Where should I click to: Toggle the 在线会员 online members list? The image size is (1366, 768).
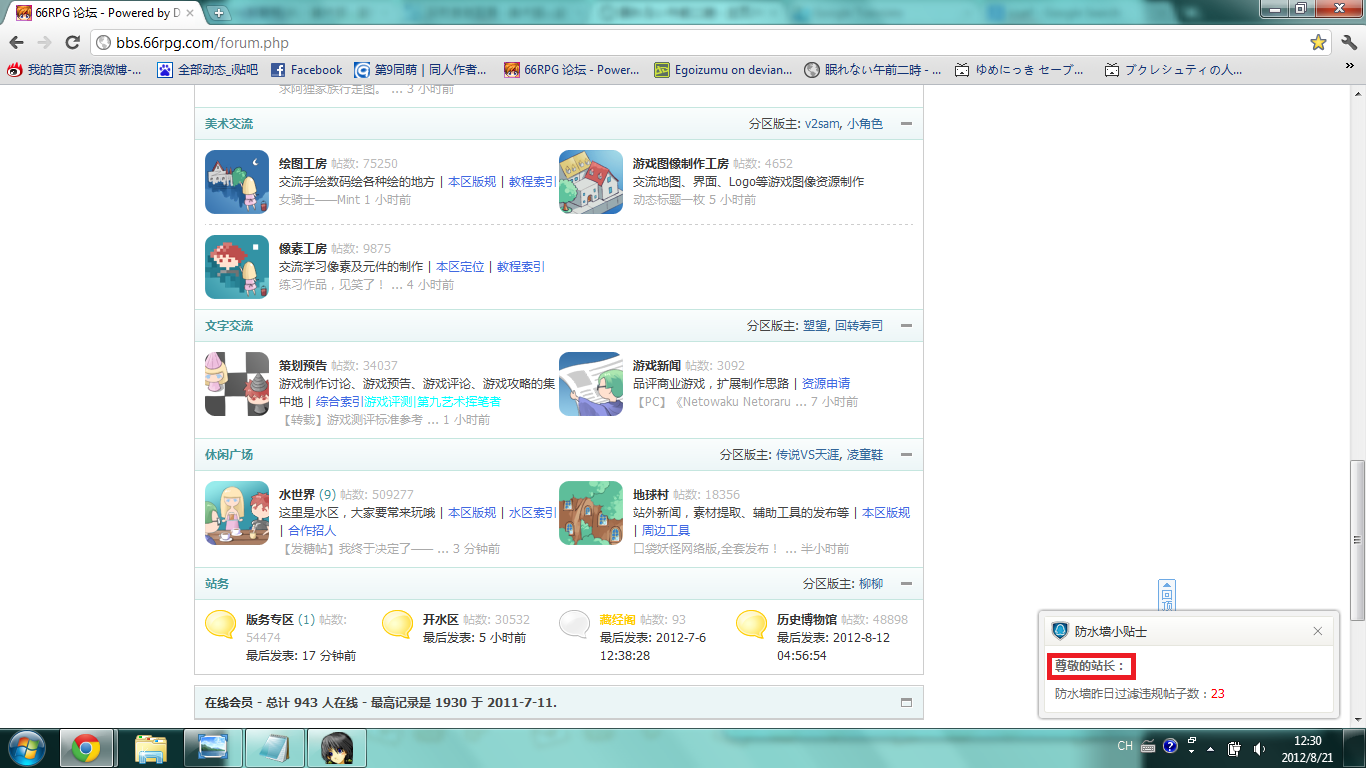point(906,703)
